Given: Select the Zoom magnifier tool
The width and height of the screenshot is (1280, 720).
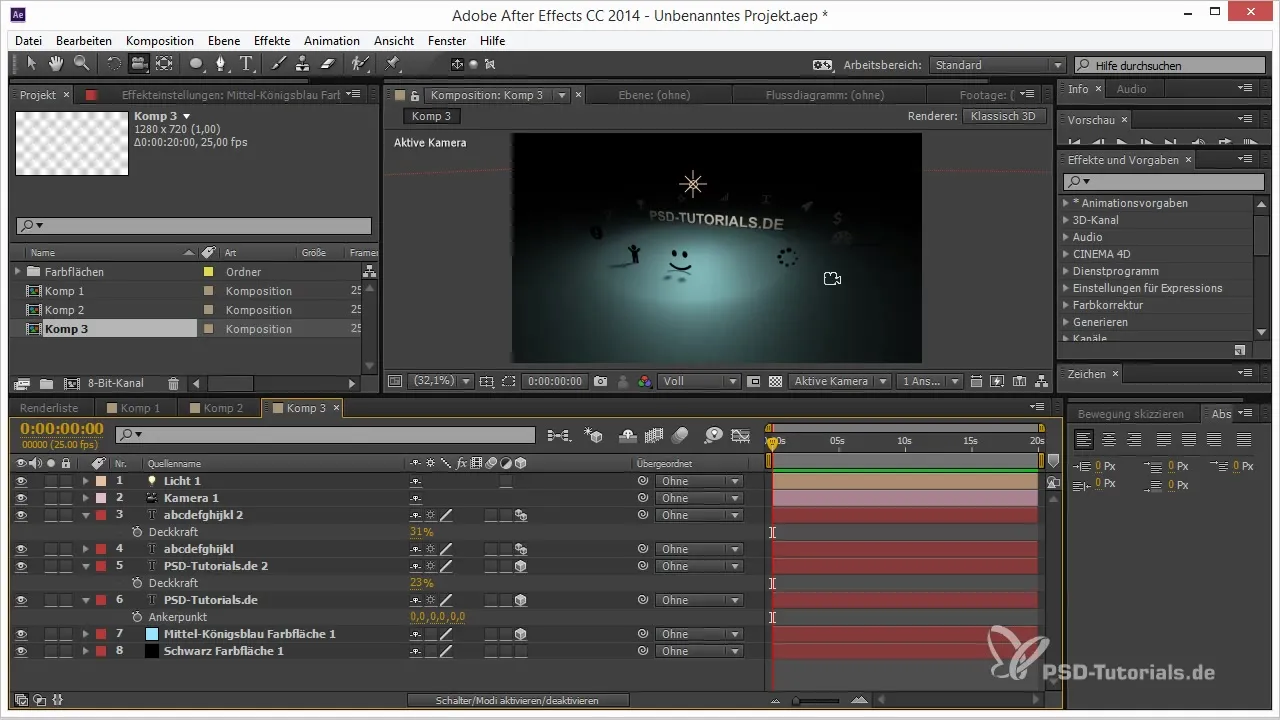Looking at the screenshot, I should [x=81, y=64].
